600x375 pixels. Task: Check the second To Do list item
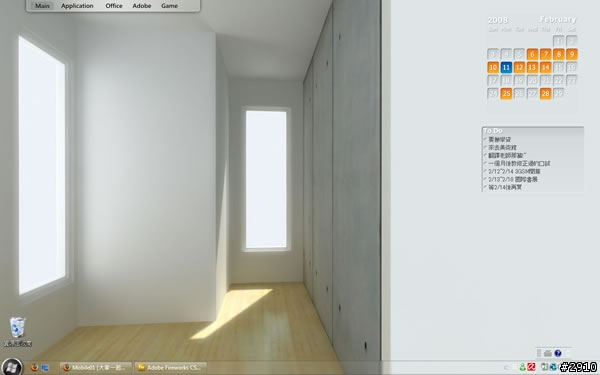tap(485, 147)
